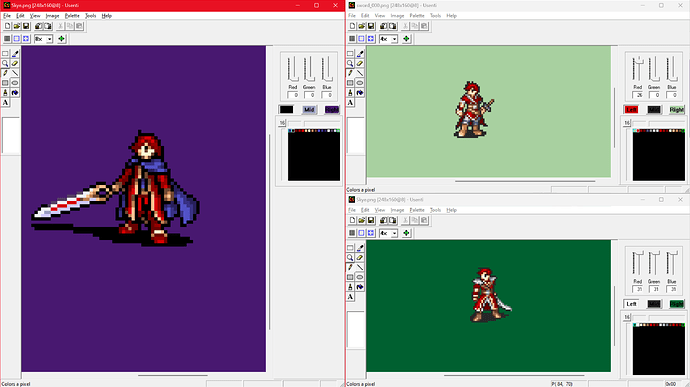Pick the Eyedropper tool in left toolbox

(15, 54)
